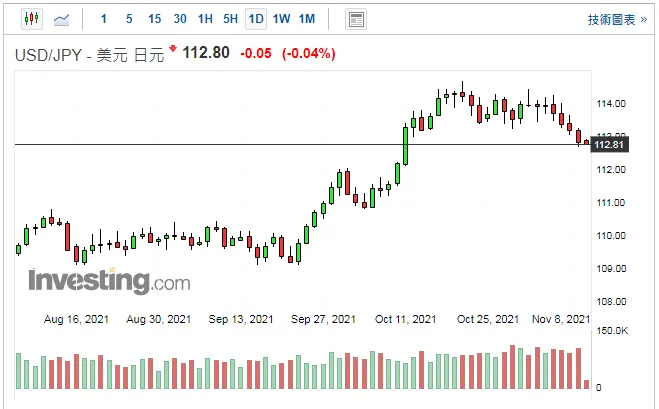Click the 109.00 price axis label
This screenshot has width=659, height=409.
[611, 269]
